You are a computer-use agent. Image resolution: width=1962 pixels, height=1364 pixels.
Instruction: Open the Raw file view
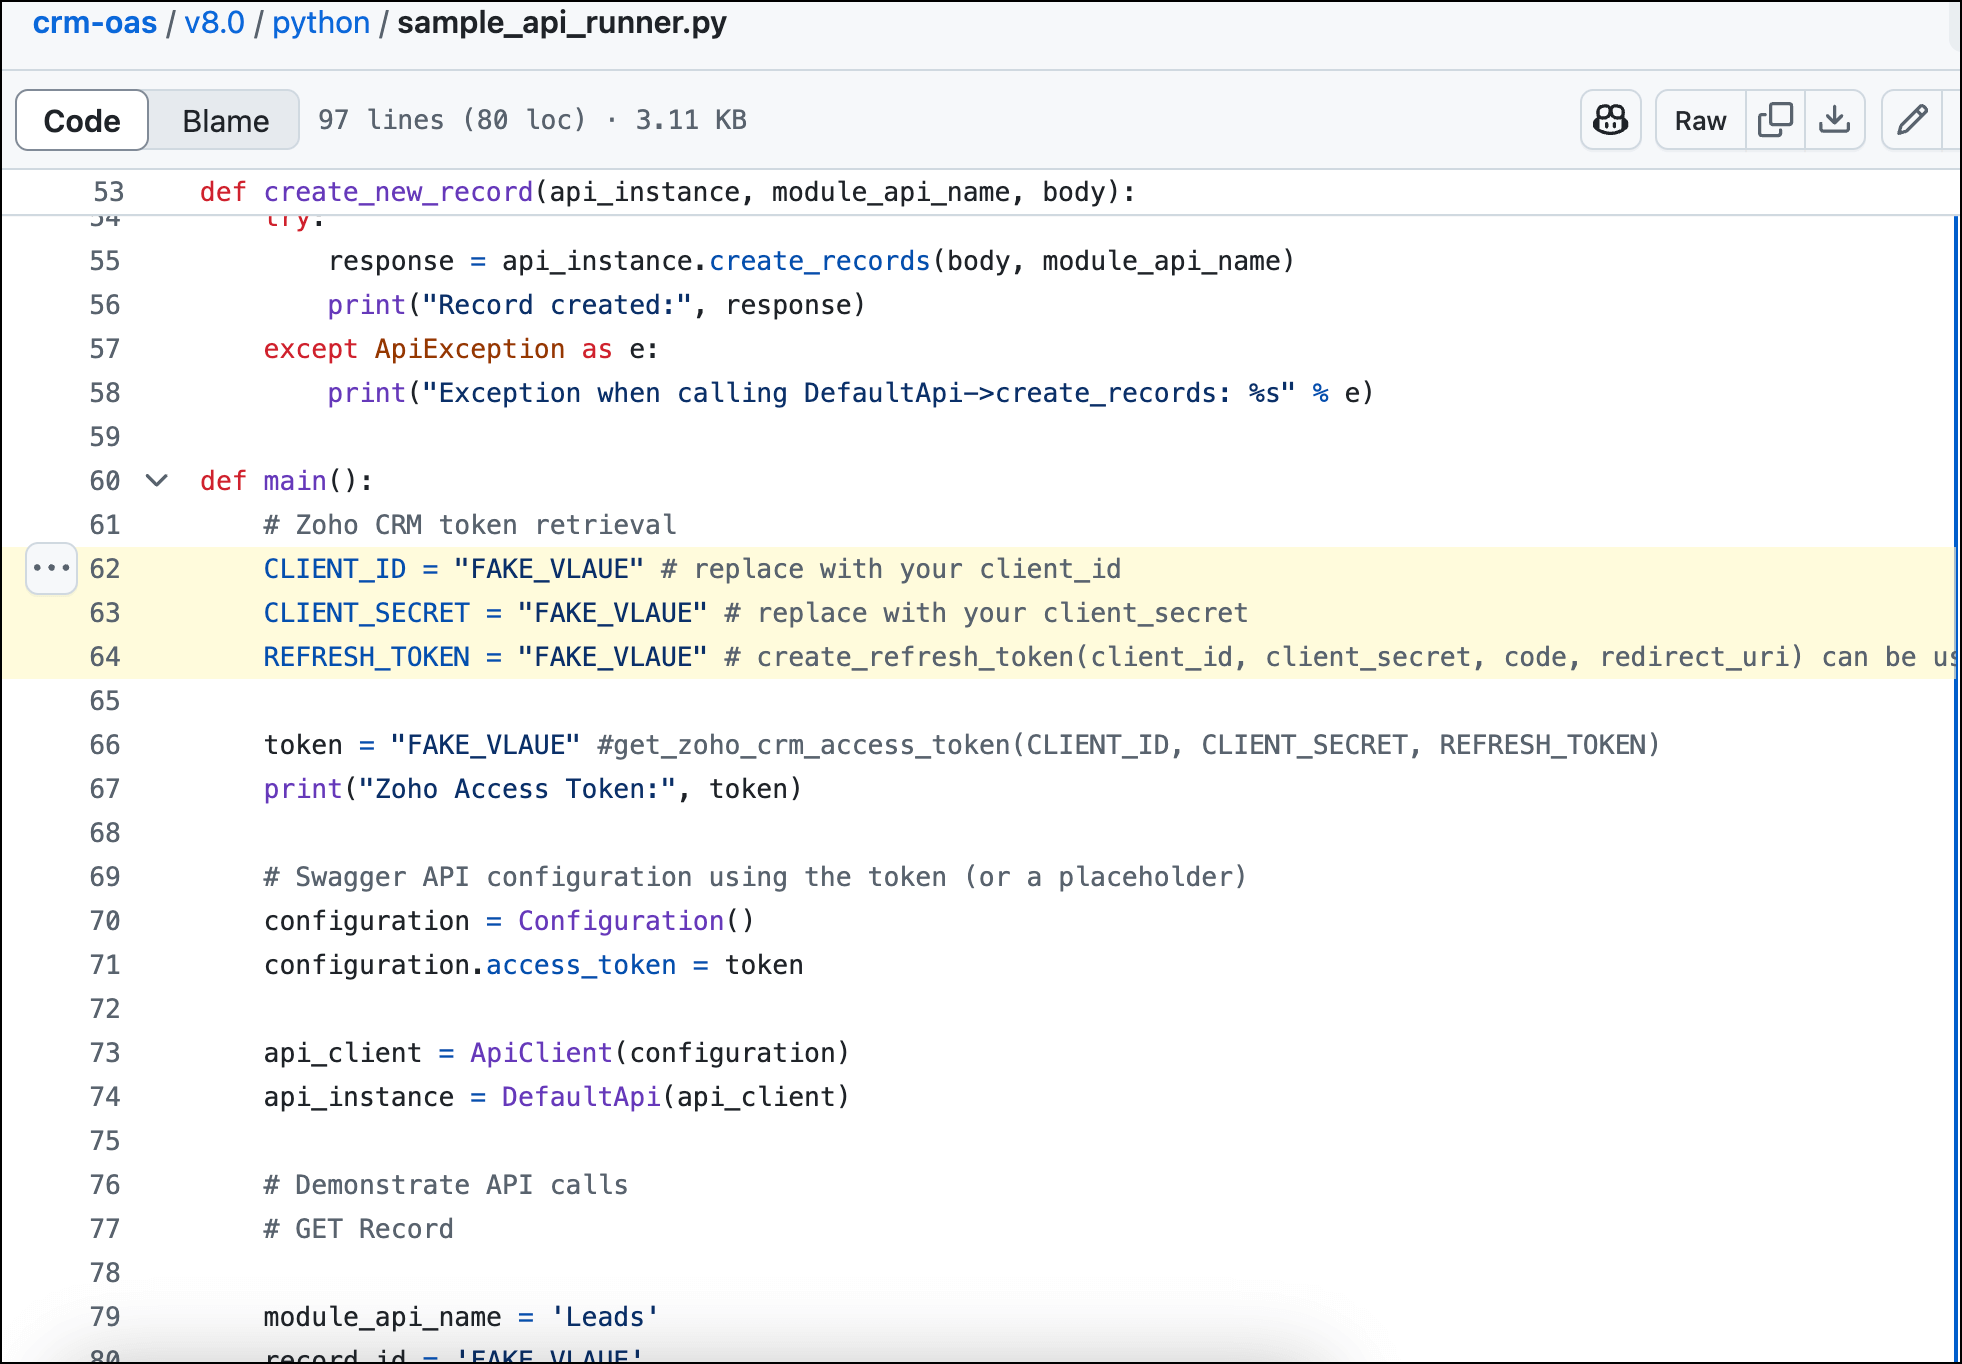click(1700, 120)
